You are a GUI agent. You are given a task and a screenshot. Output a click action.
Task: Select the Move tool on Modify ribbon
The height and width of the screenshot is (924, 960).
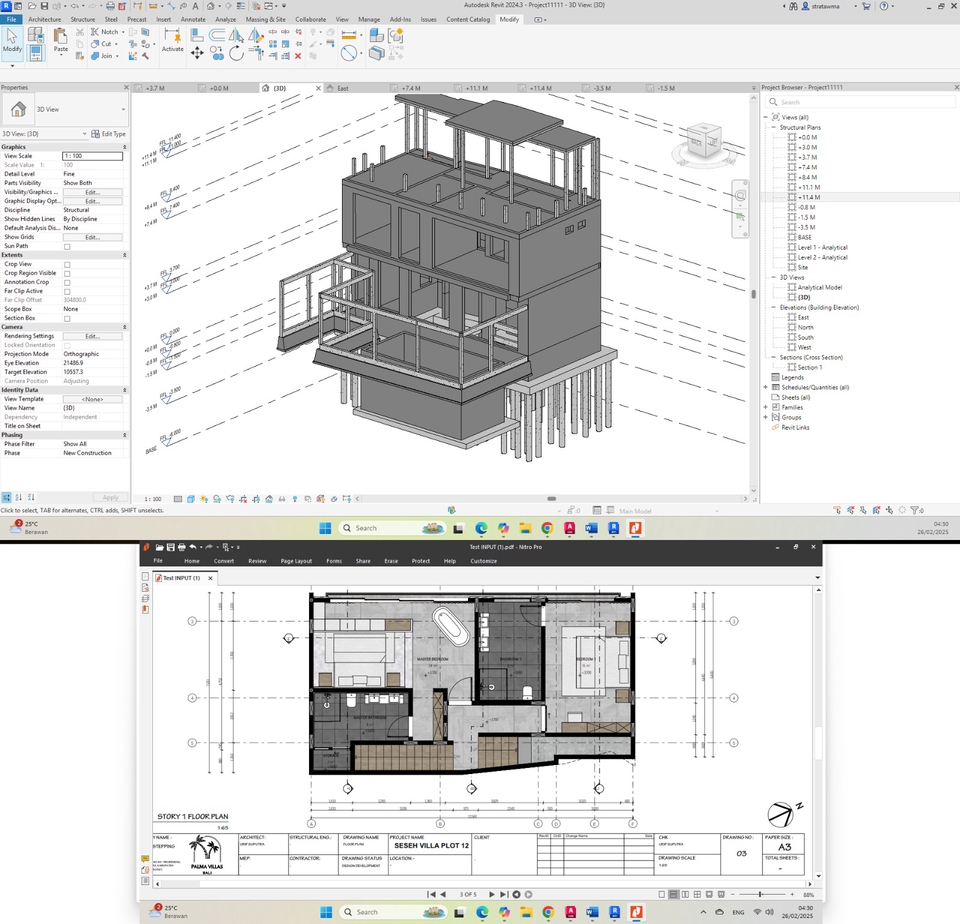[x=197, y=51]
